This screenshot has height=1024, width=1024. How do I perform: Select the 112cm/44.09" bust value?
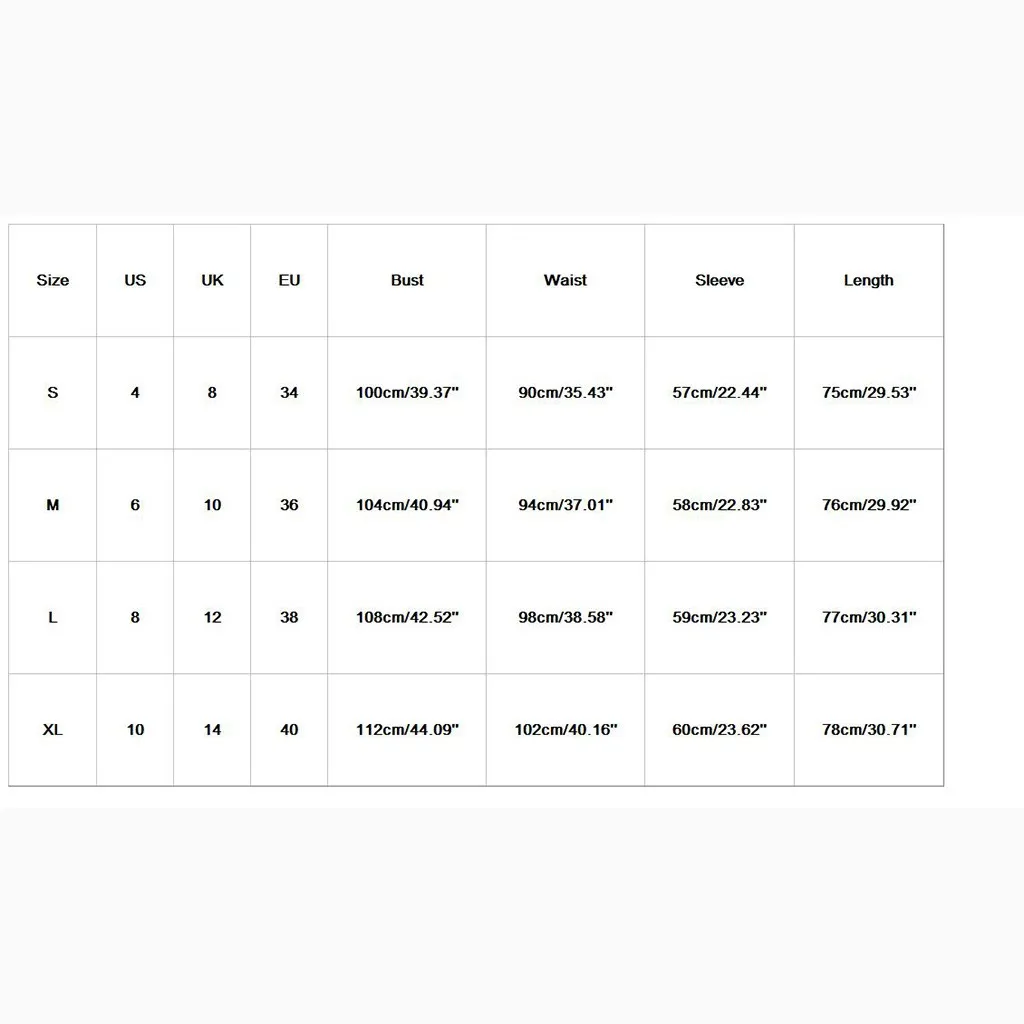tap(407, 730)
